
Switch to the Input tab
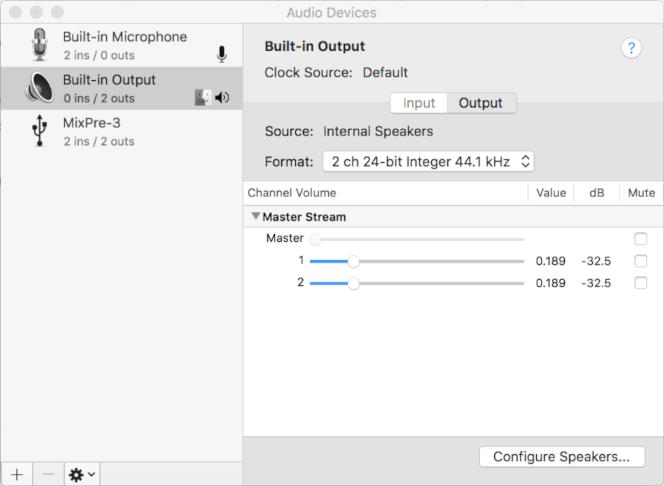[x=419, y=103]
